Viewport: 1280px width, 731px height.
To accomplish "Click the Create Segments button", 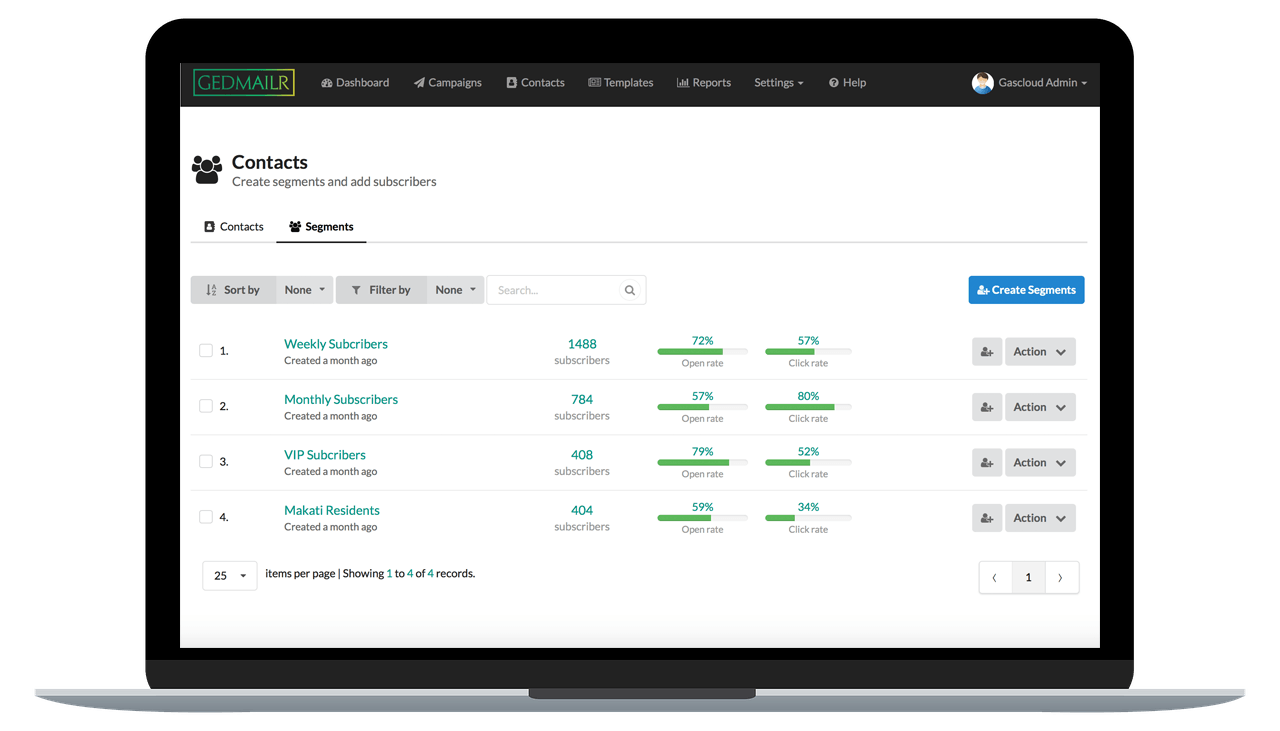I will (x=1026, y=290).
